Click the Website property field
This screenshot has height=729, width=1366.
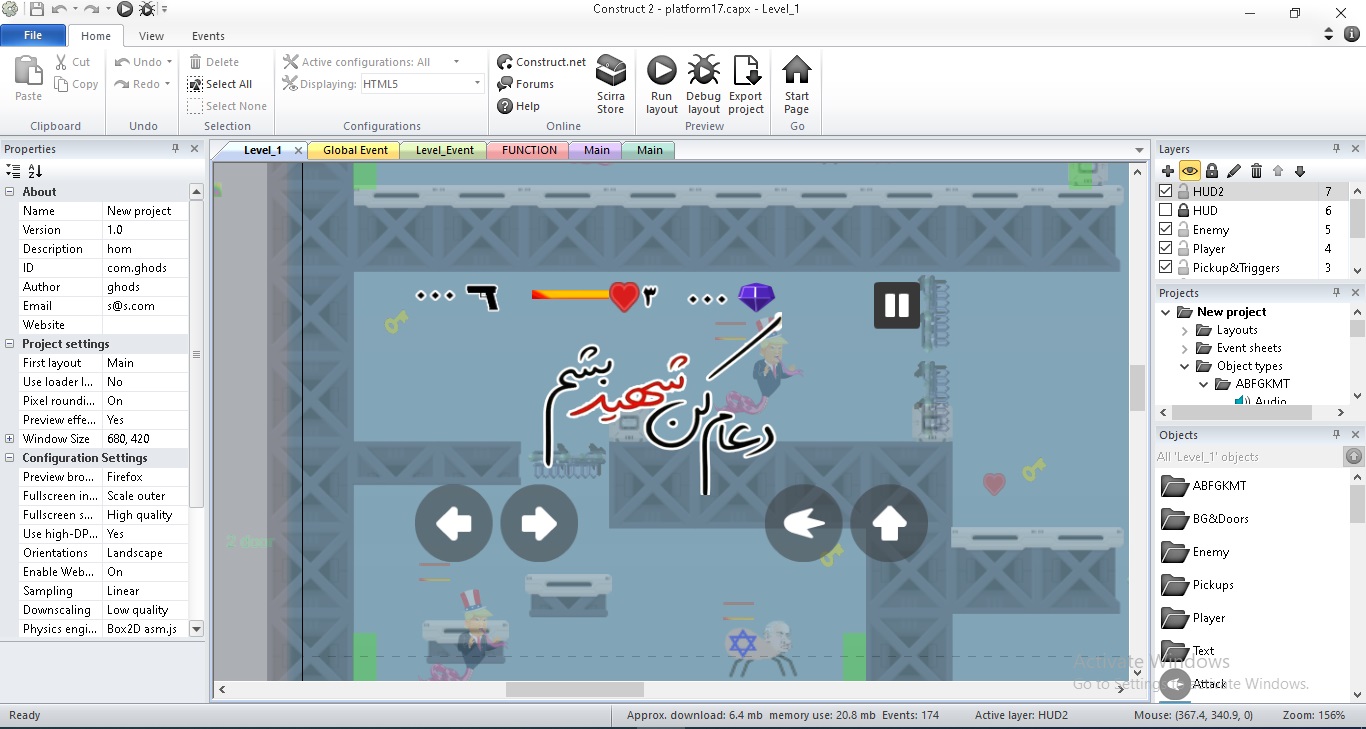[145, 325]
